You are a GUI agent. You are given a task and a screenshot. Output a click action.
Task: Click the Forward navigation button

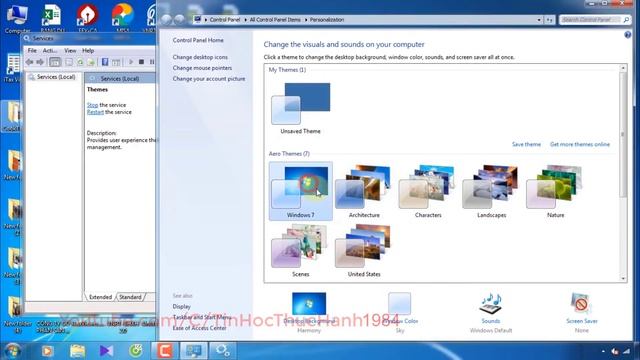click(x=179, y=19)
